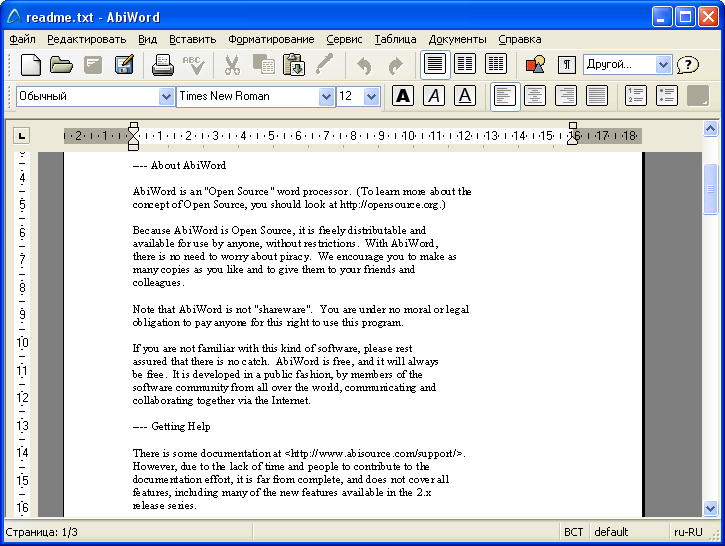Image resolution: width=725 pixels, height=546 pixels.
Task: Run the ABC spell check icon
Action: (194, 65)
